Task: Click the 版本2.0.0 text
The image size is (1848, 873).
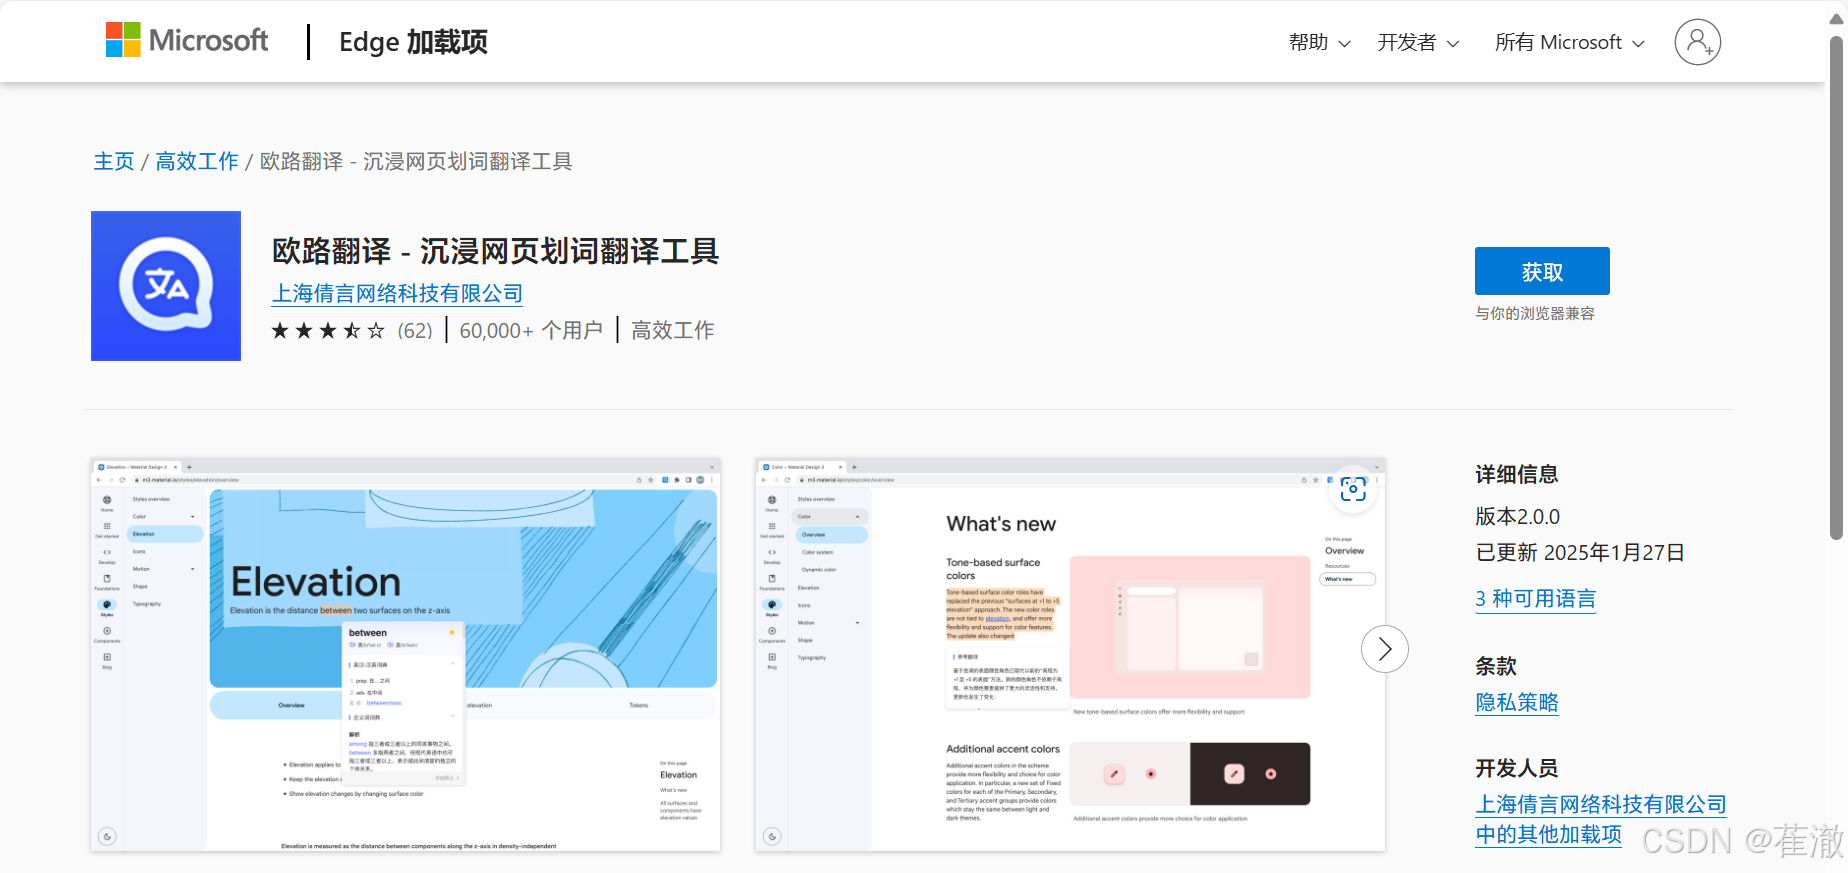Action: [x=1517, y=517]
